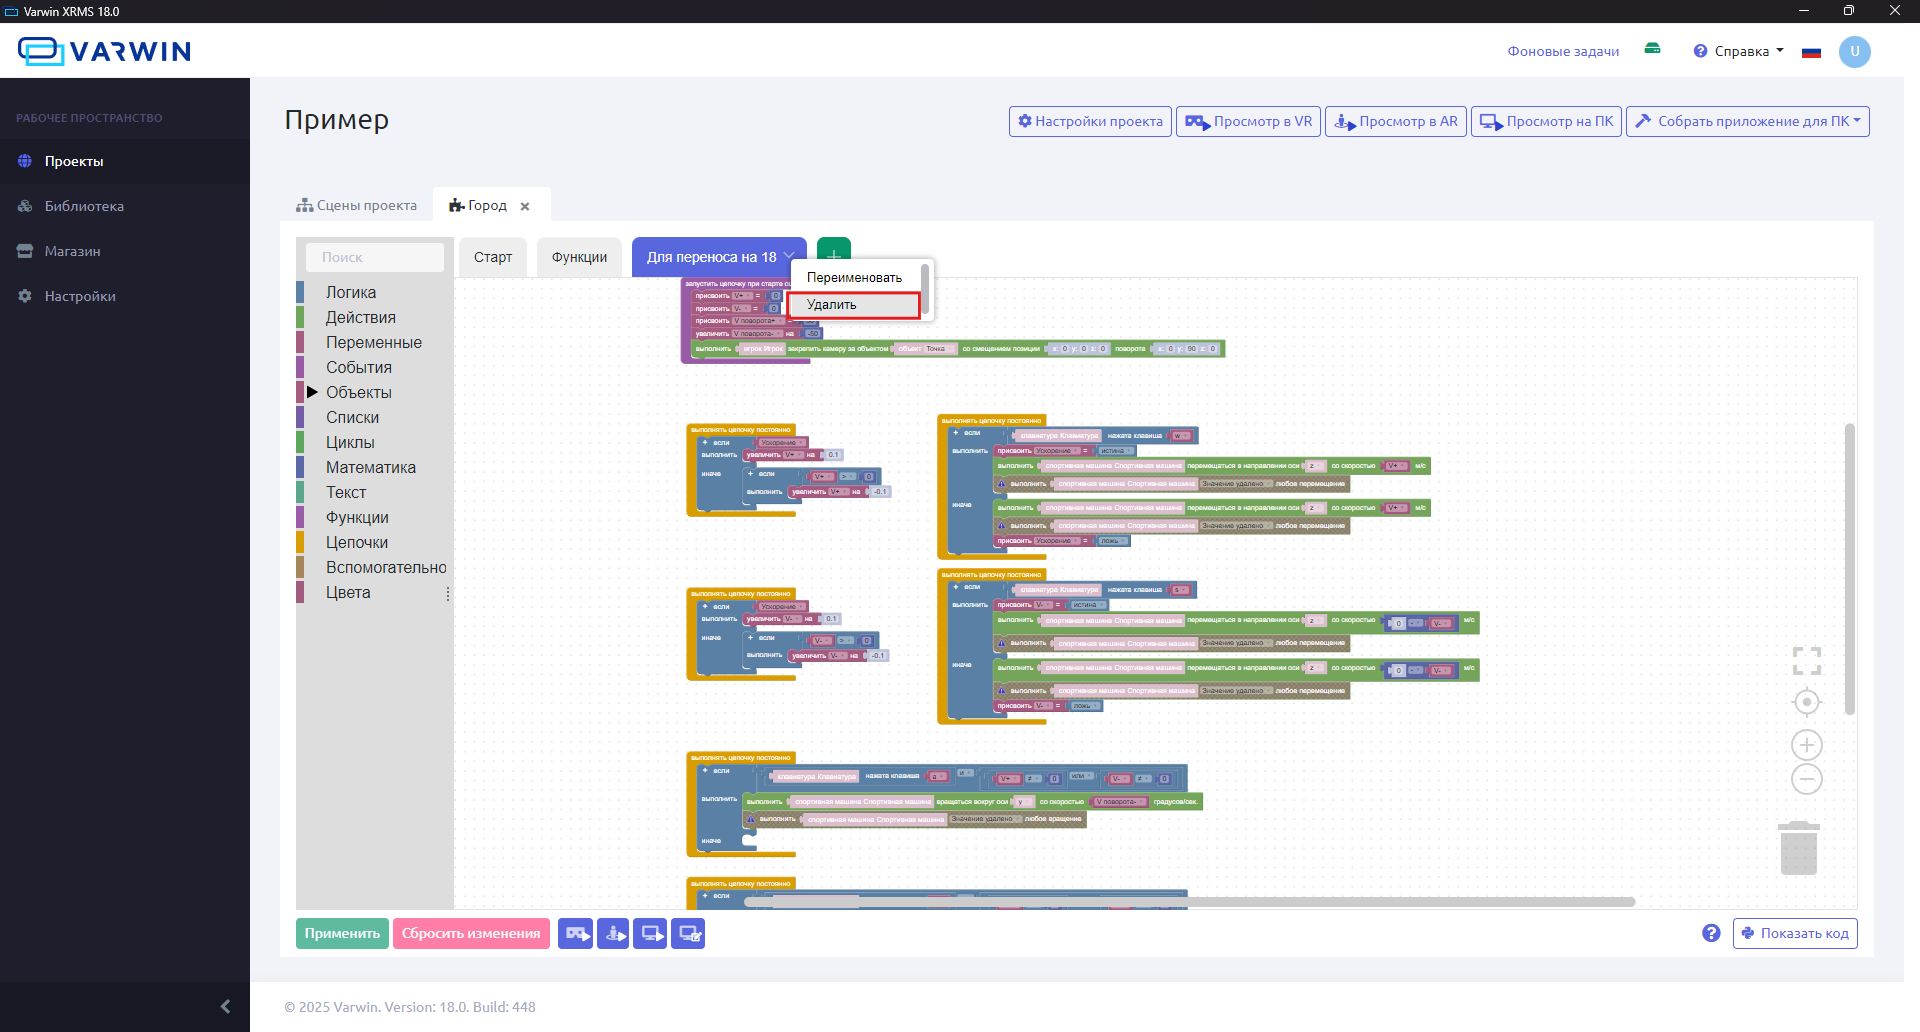Open the Справка dropdown
This screenshot has height=1032, width=1920.
[1740, 51]
